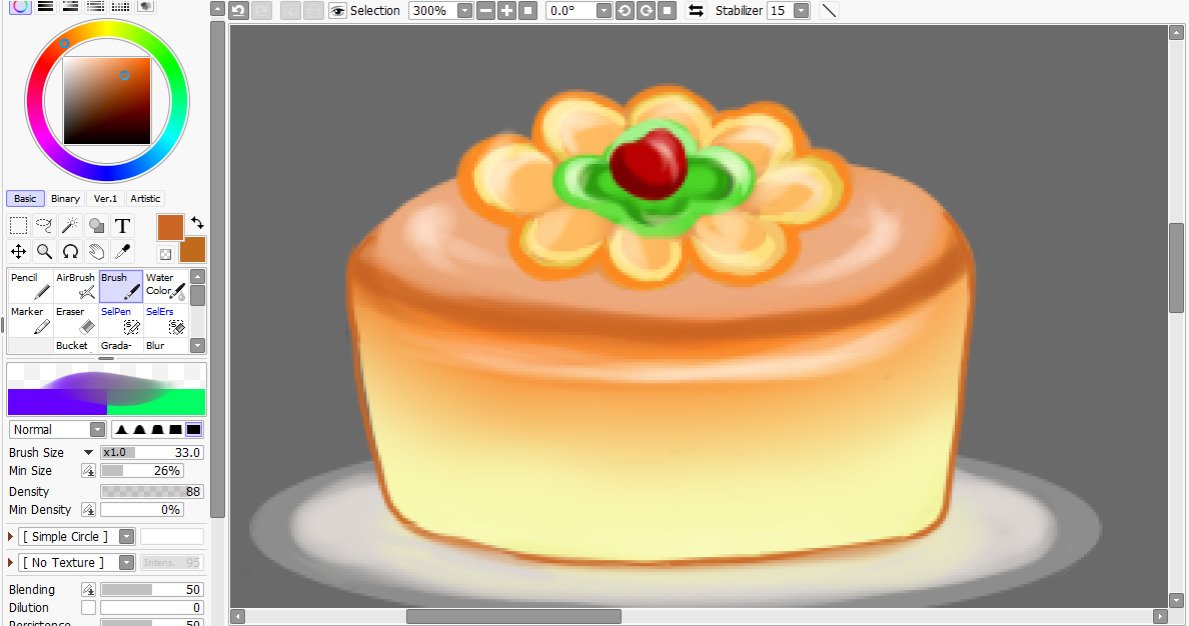Switch to the Ver.1 tool tab
Image resolution: width=1189 pixels, height=626 pixels.
click(105, 199)
